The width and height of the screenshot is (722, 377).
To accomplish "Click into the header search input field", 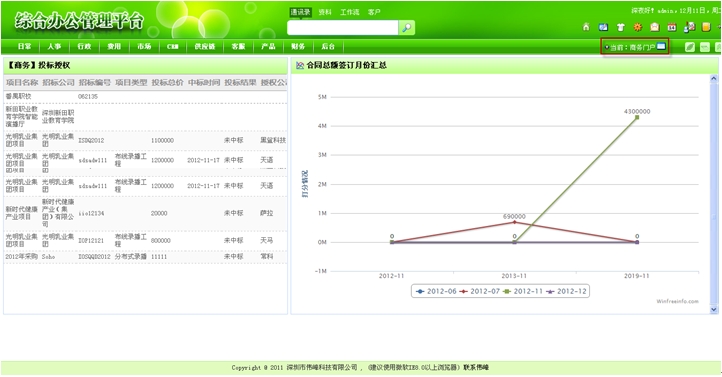I will coord(343,28).
